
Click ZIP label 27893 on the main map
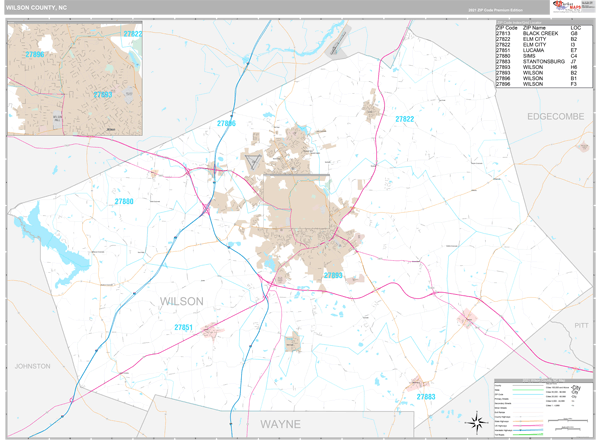(x=333, y=275)
